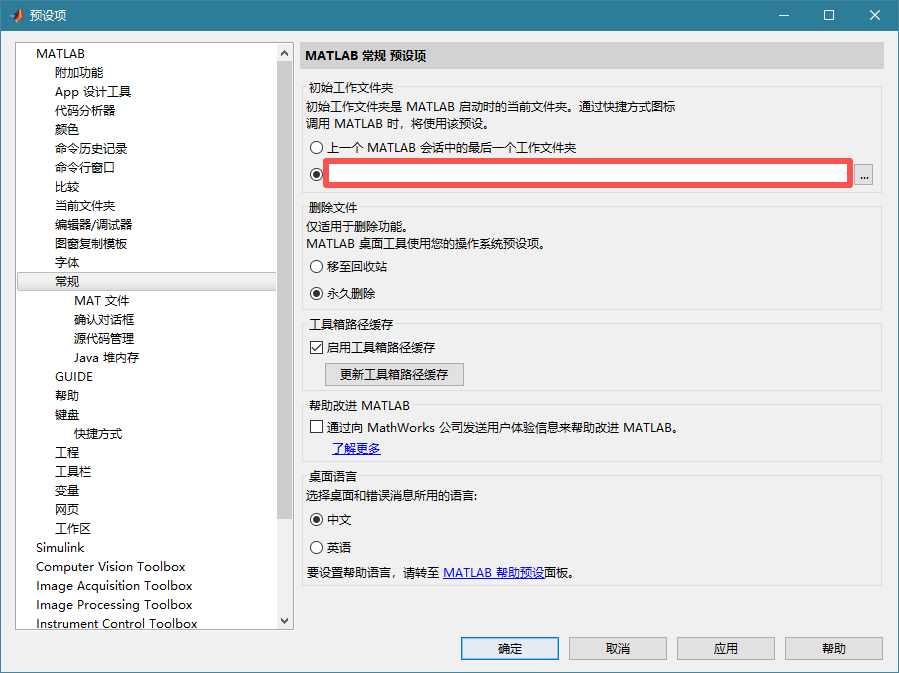Open Instrument Control Toolbox preferences
This screenshot has height=673, width=899.
116,623
